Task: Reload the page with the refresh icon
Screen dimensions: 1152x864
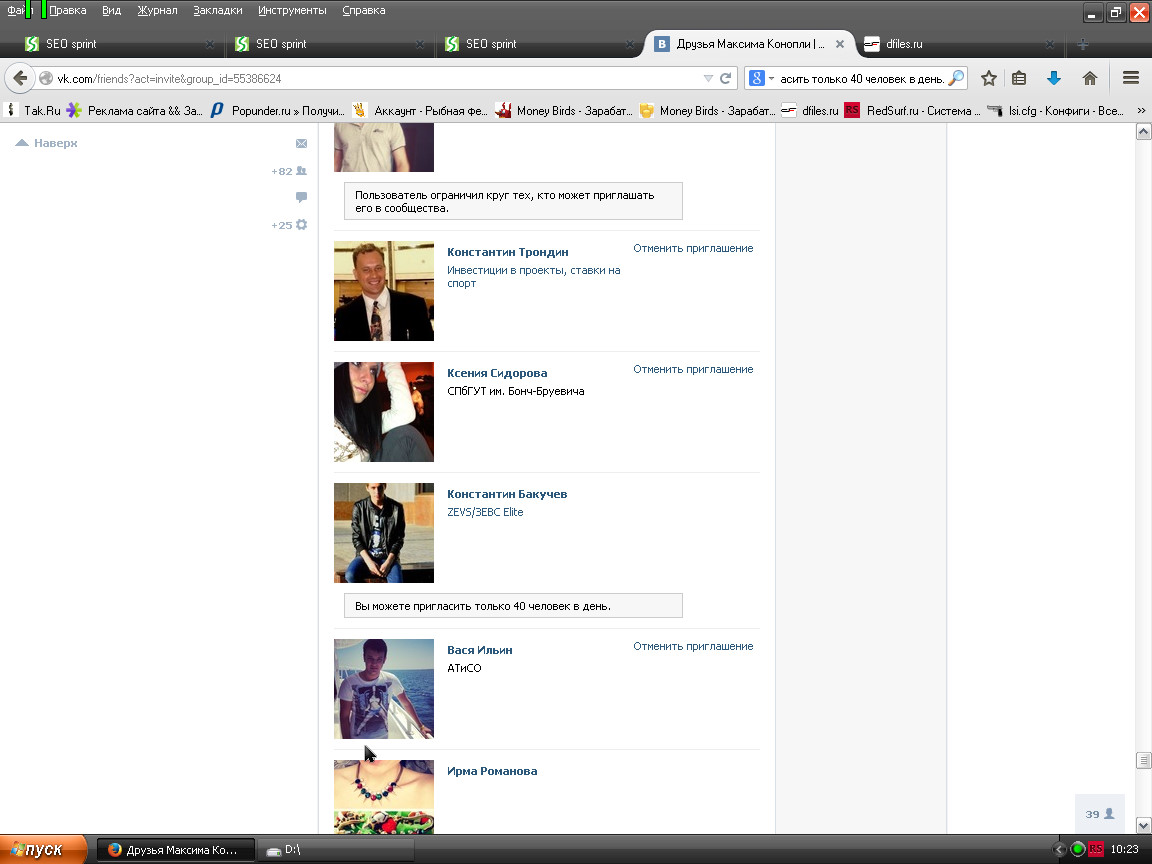Action: tap(725, 78)
